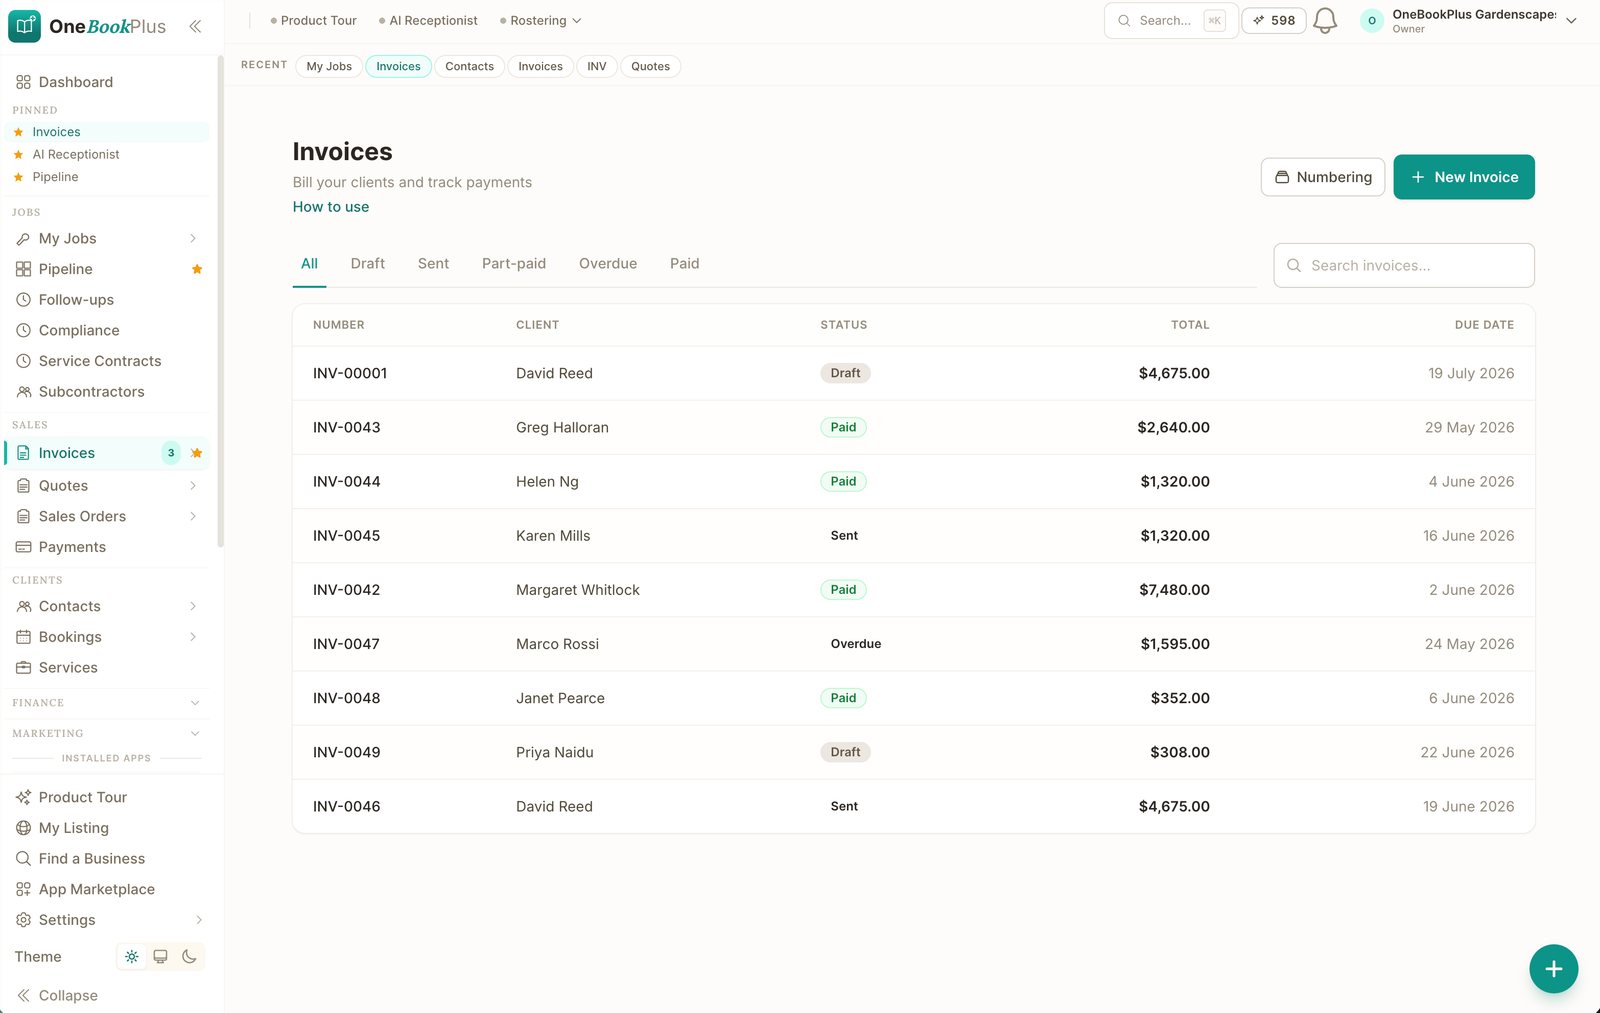Click the floating plus action button

tap(1553, 969)
